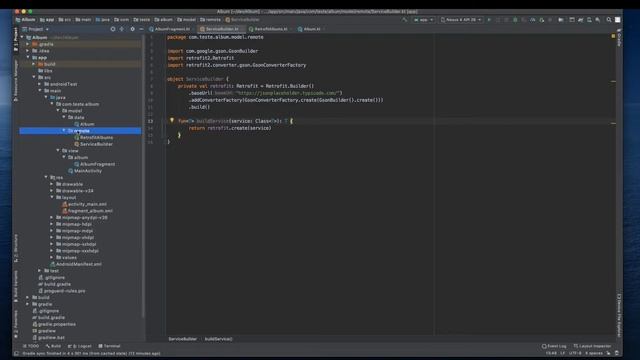
Task: Open the Build Variants side tab
Action: point(16,286)
